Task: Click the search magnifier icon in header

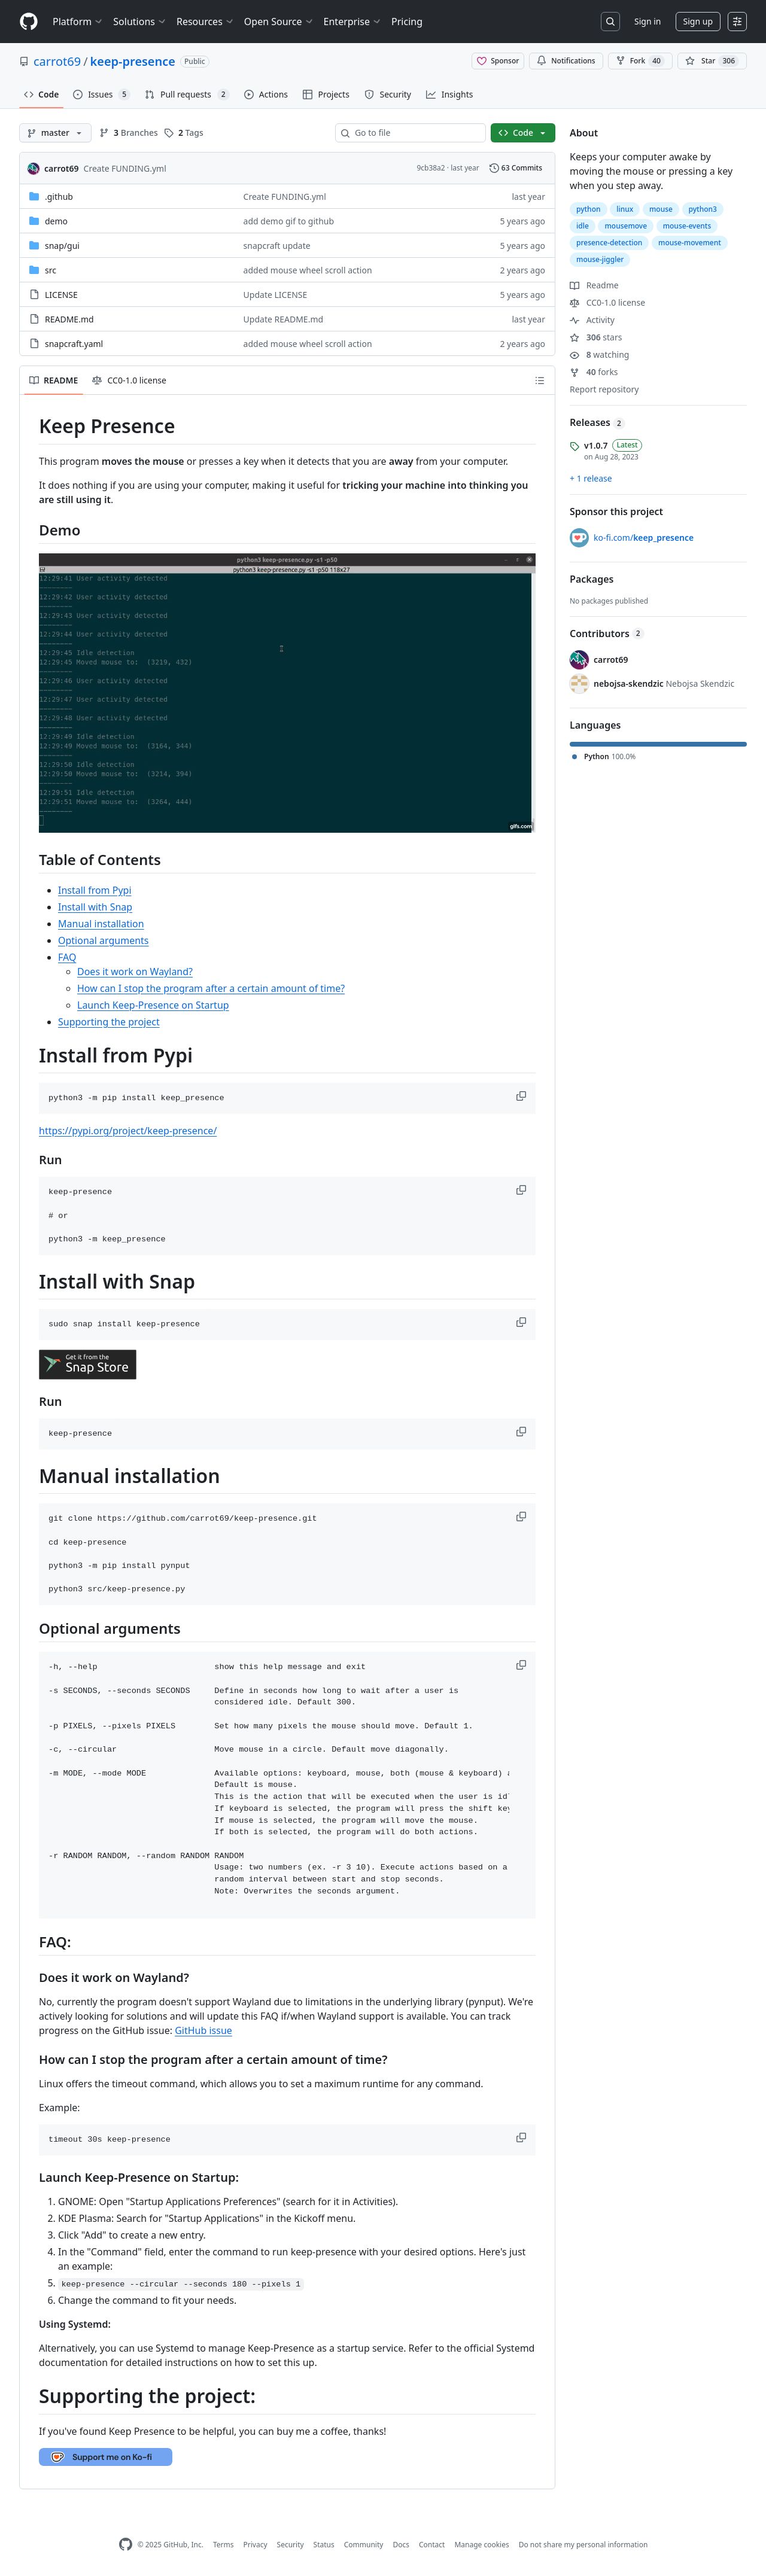Action: [610, 21]
